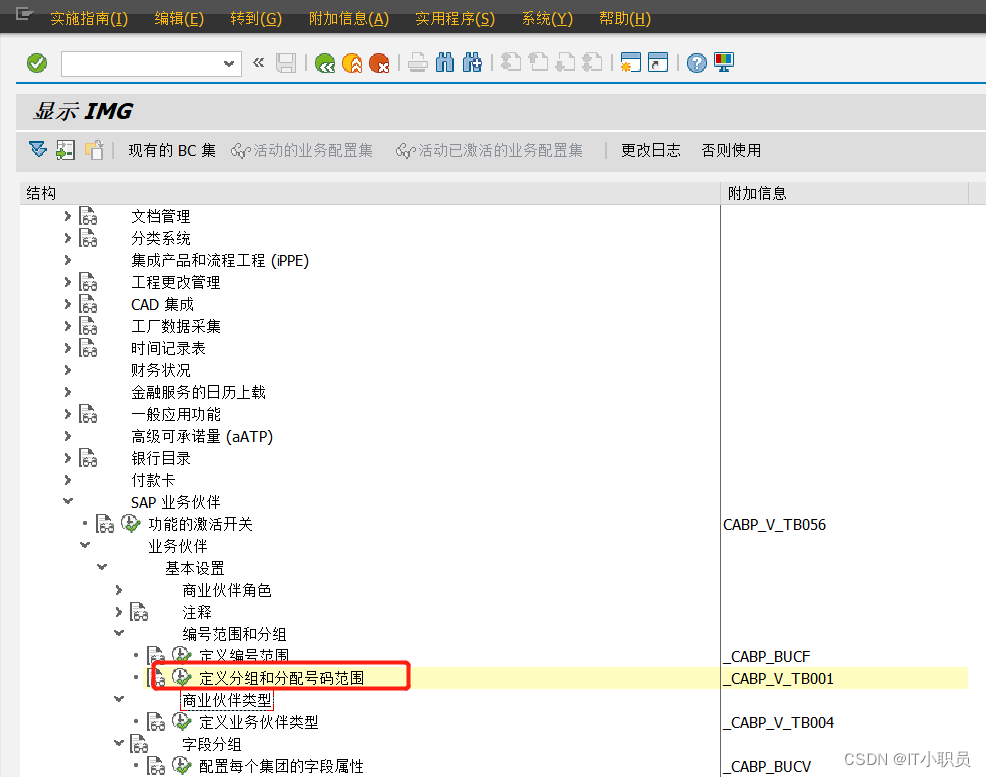The width and height of the screenshot is (986, 777).
Task: Open documentation icon for 工程更改管理
Action: [88, 282]
